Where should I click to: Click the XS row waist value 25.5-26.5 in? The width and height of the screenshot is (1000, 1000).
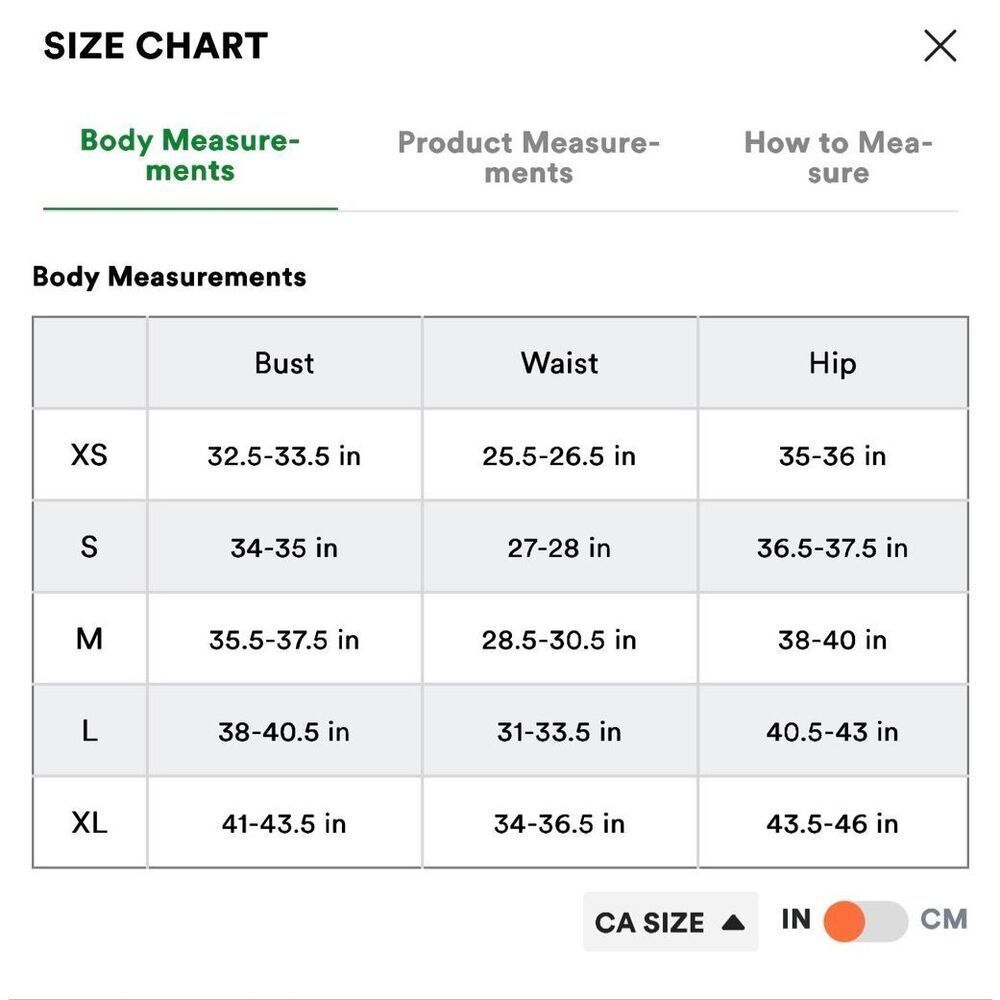click(x=559, y=456)
